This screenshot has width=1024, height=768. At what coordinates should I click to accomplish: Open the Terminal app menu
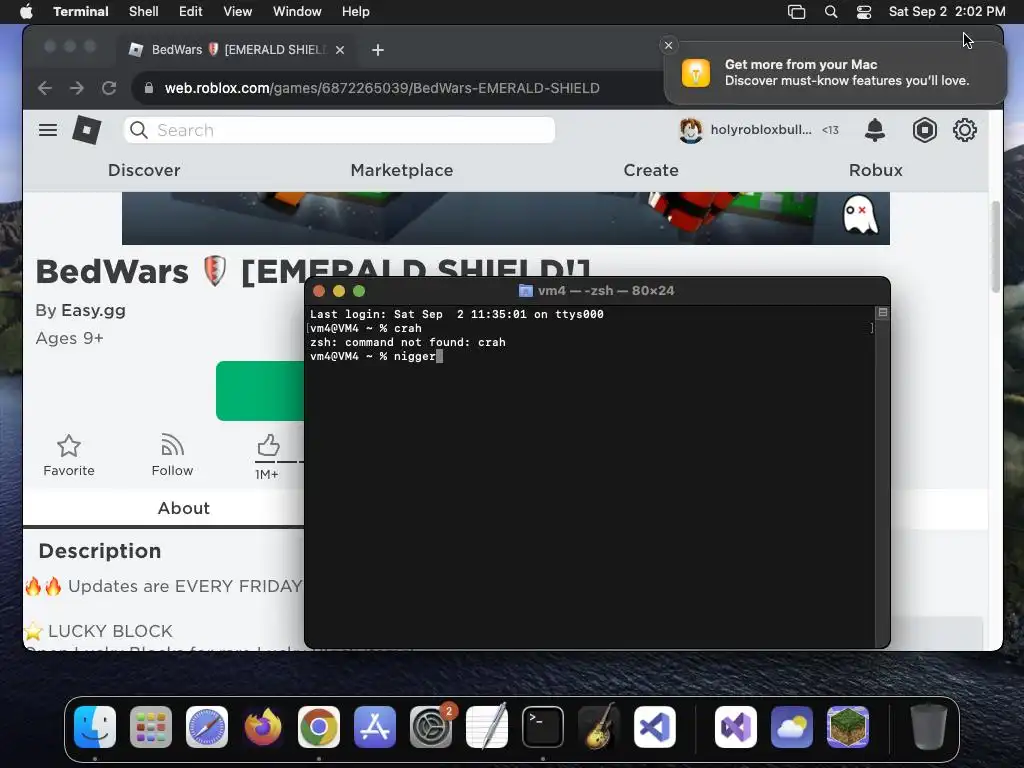(80, 11)
